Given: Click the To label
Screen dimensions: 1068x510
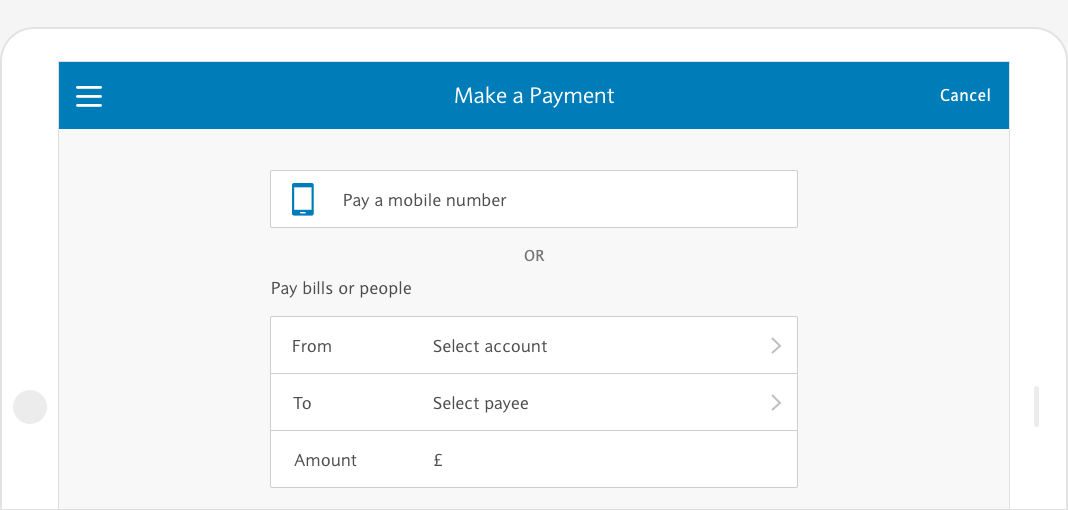Looking at the screenshot, I should 302,403.
